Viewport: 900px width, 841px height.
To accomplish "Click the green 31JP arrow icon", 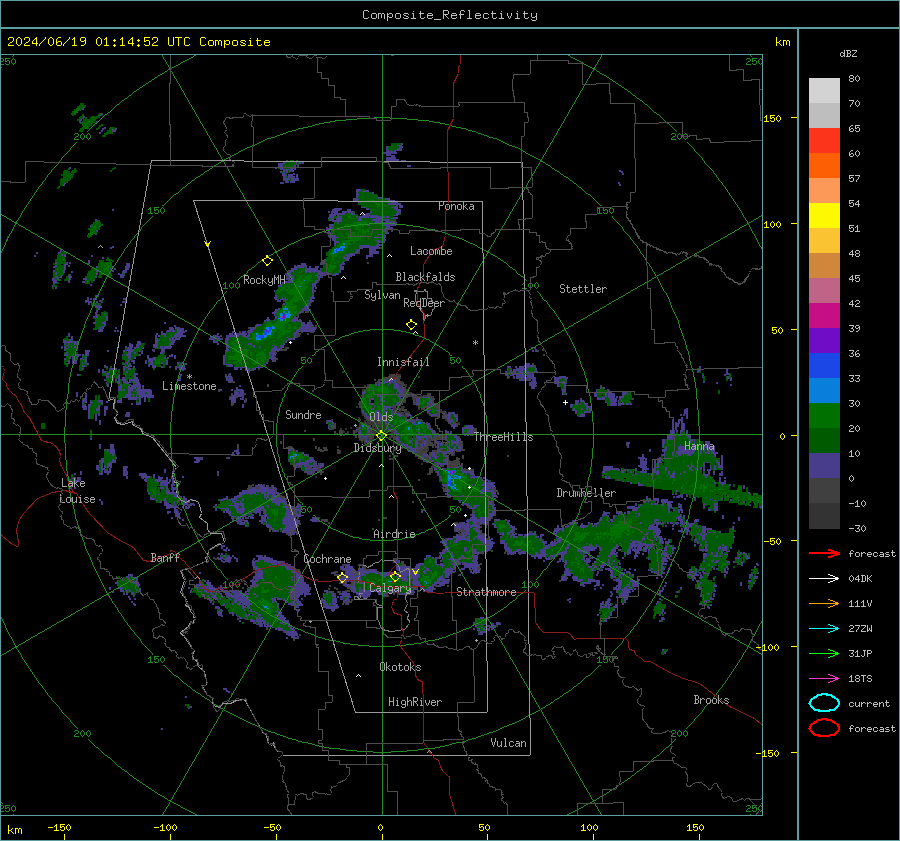I will pos(824,653).
